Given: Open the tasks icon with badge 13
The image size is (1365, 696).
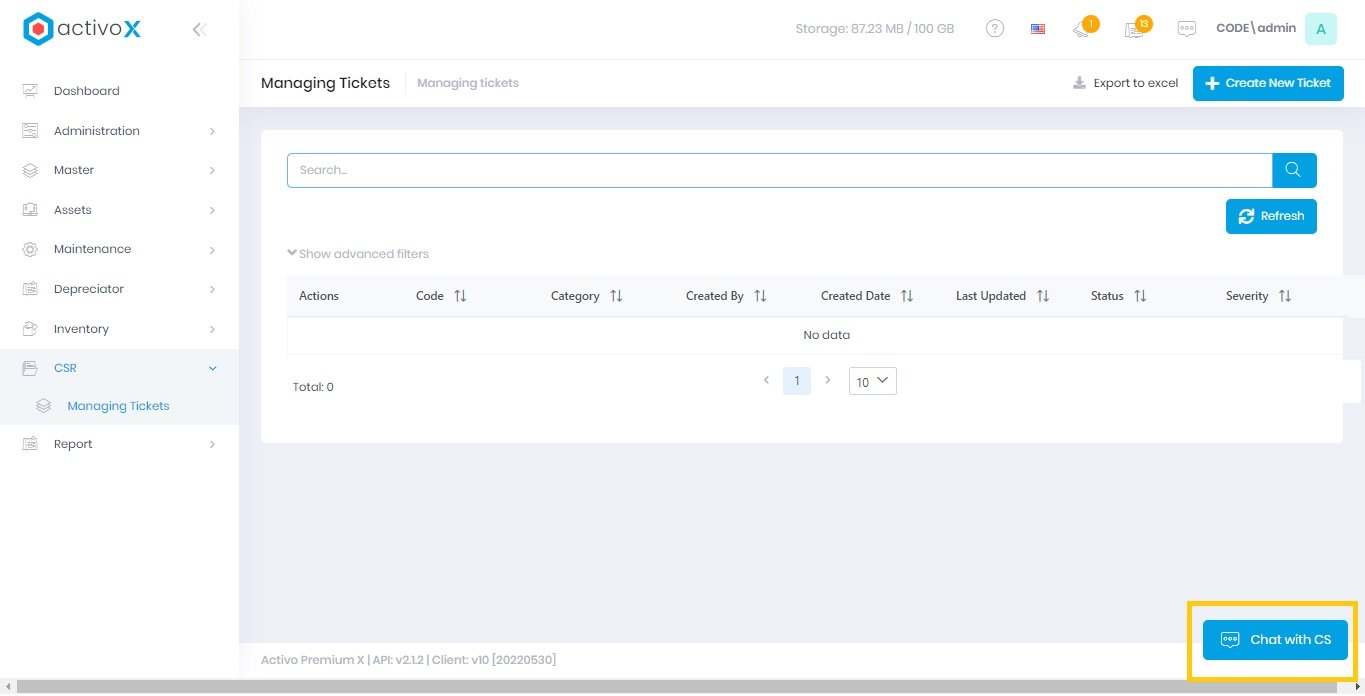Looking at the screenshot, I should click(1134, 30).
